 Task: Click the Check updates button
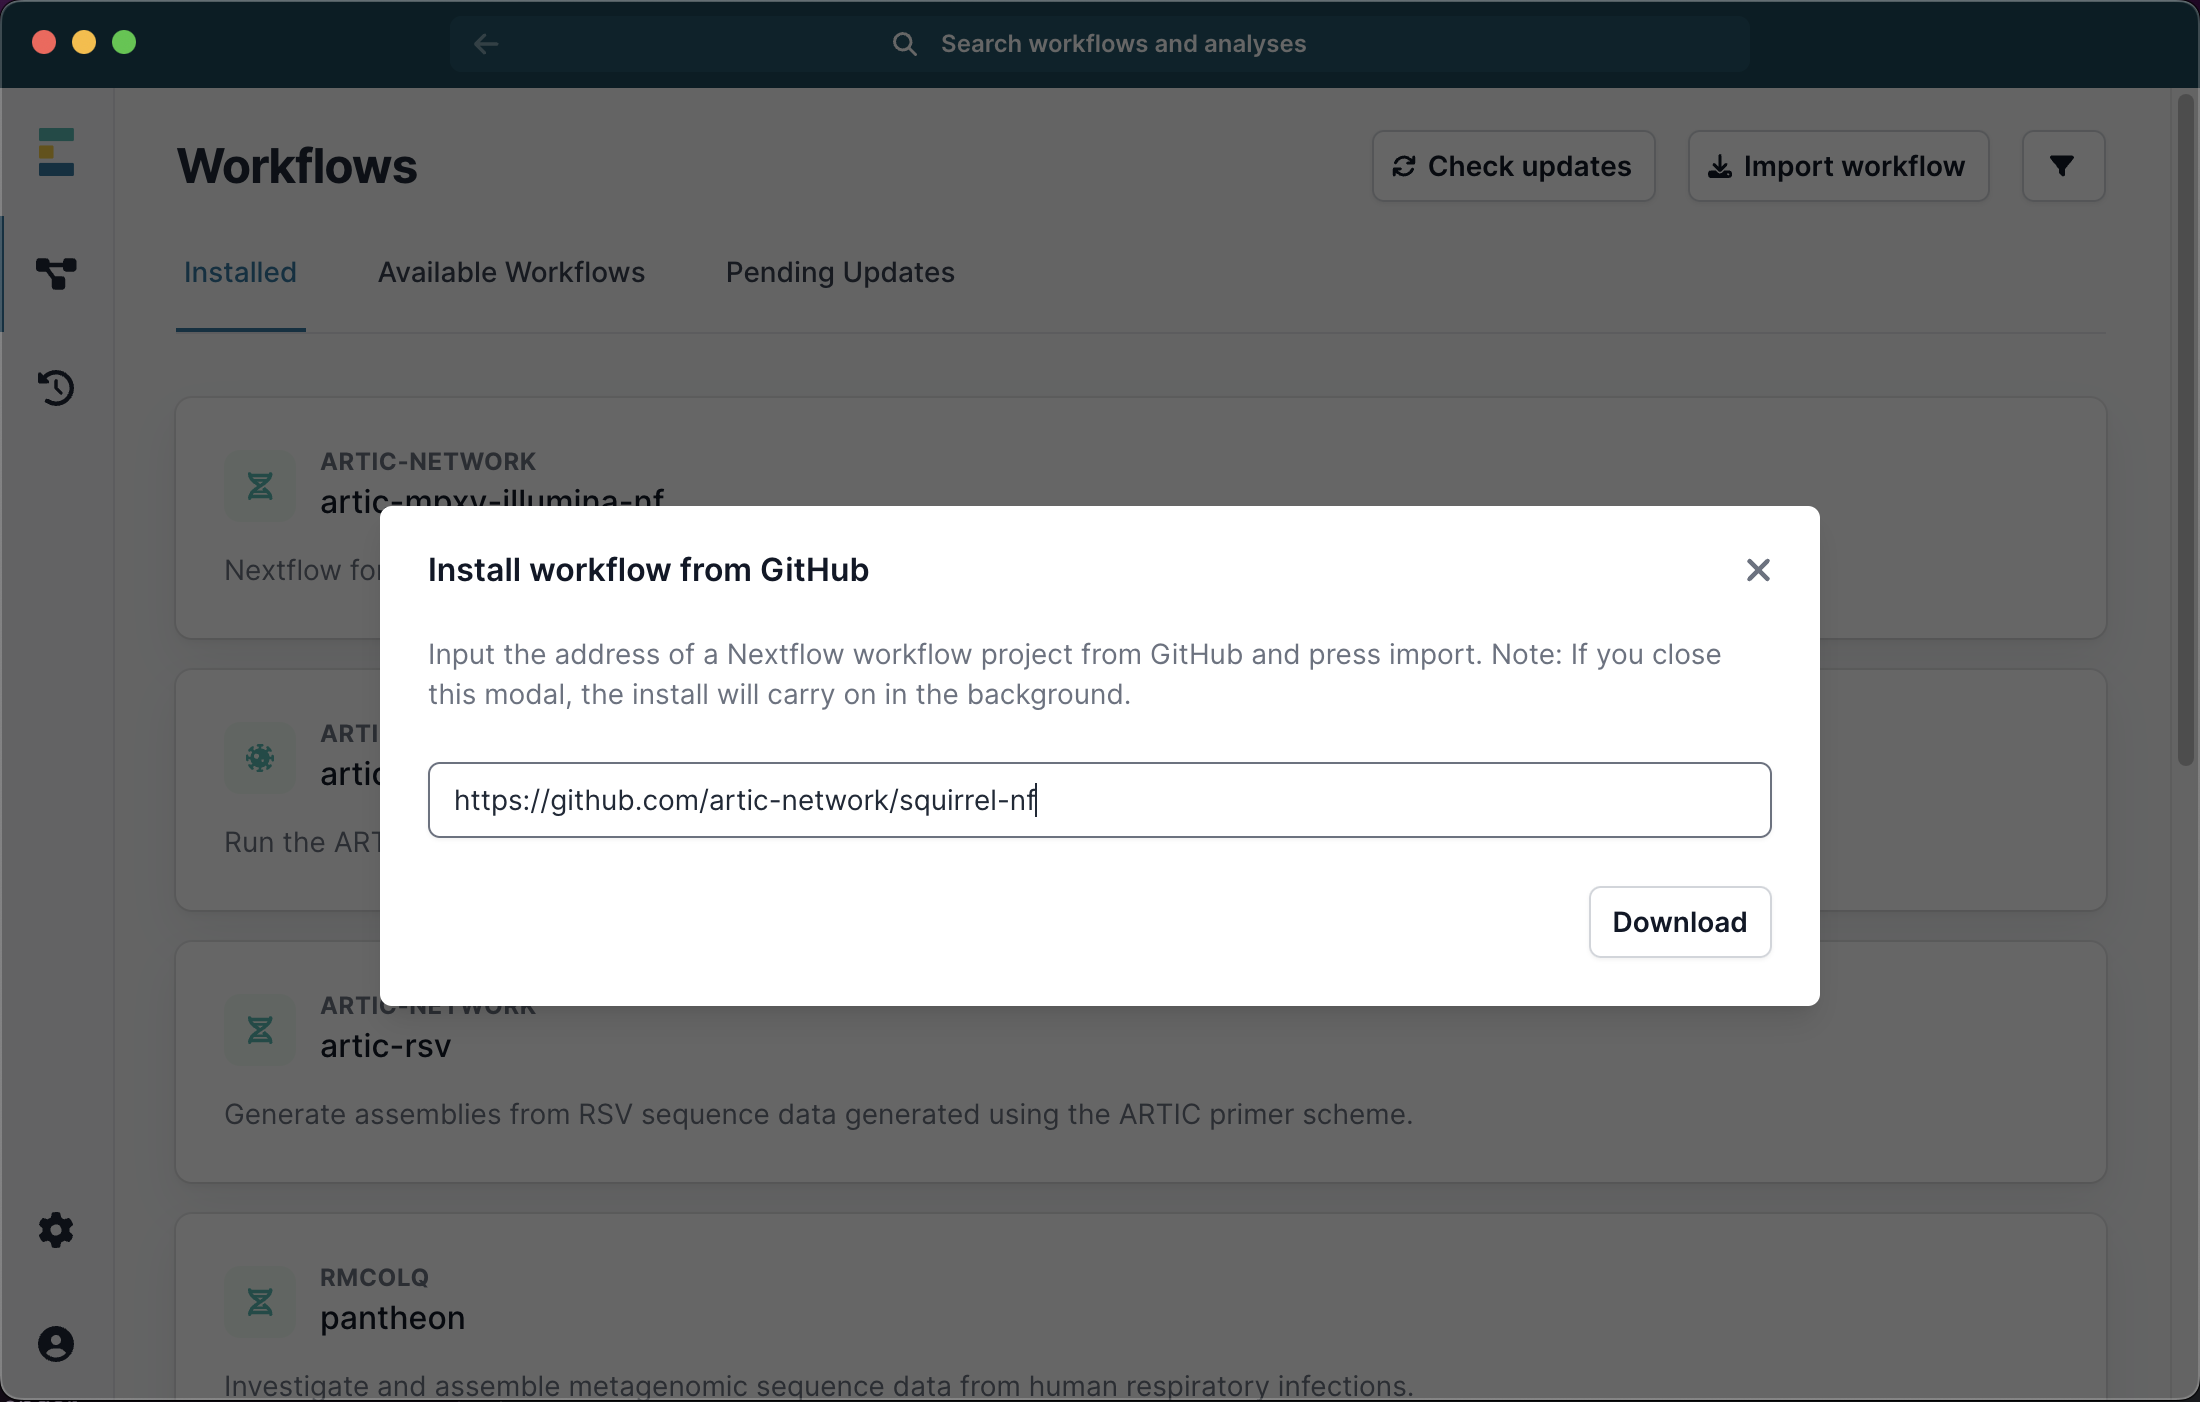1513,166
